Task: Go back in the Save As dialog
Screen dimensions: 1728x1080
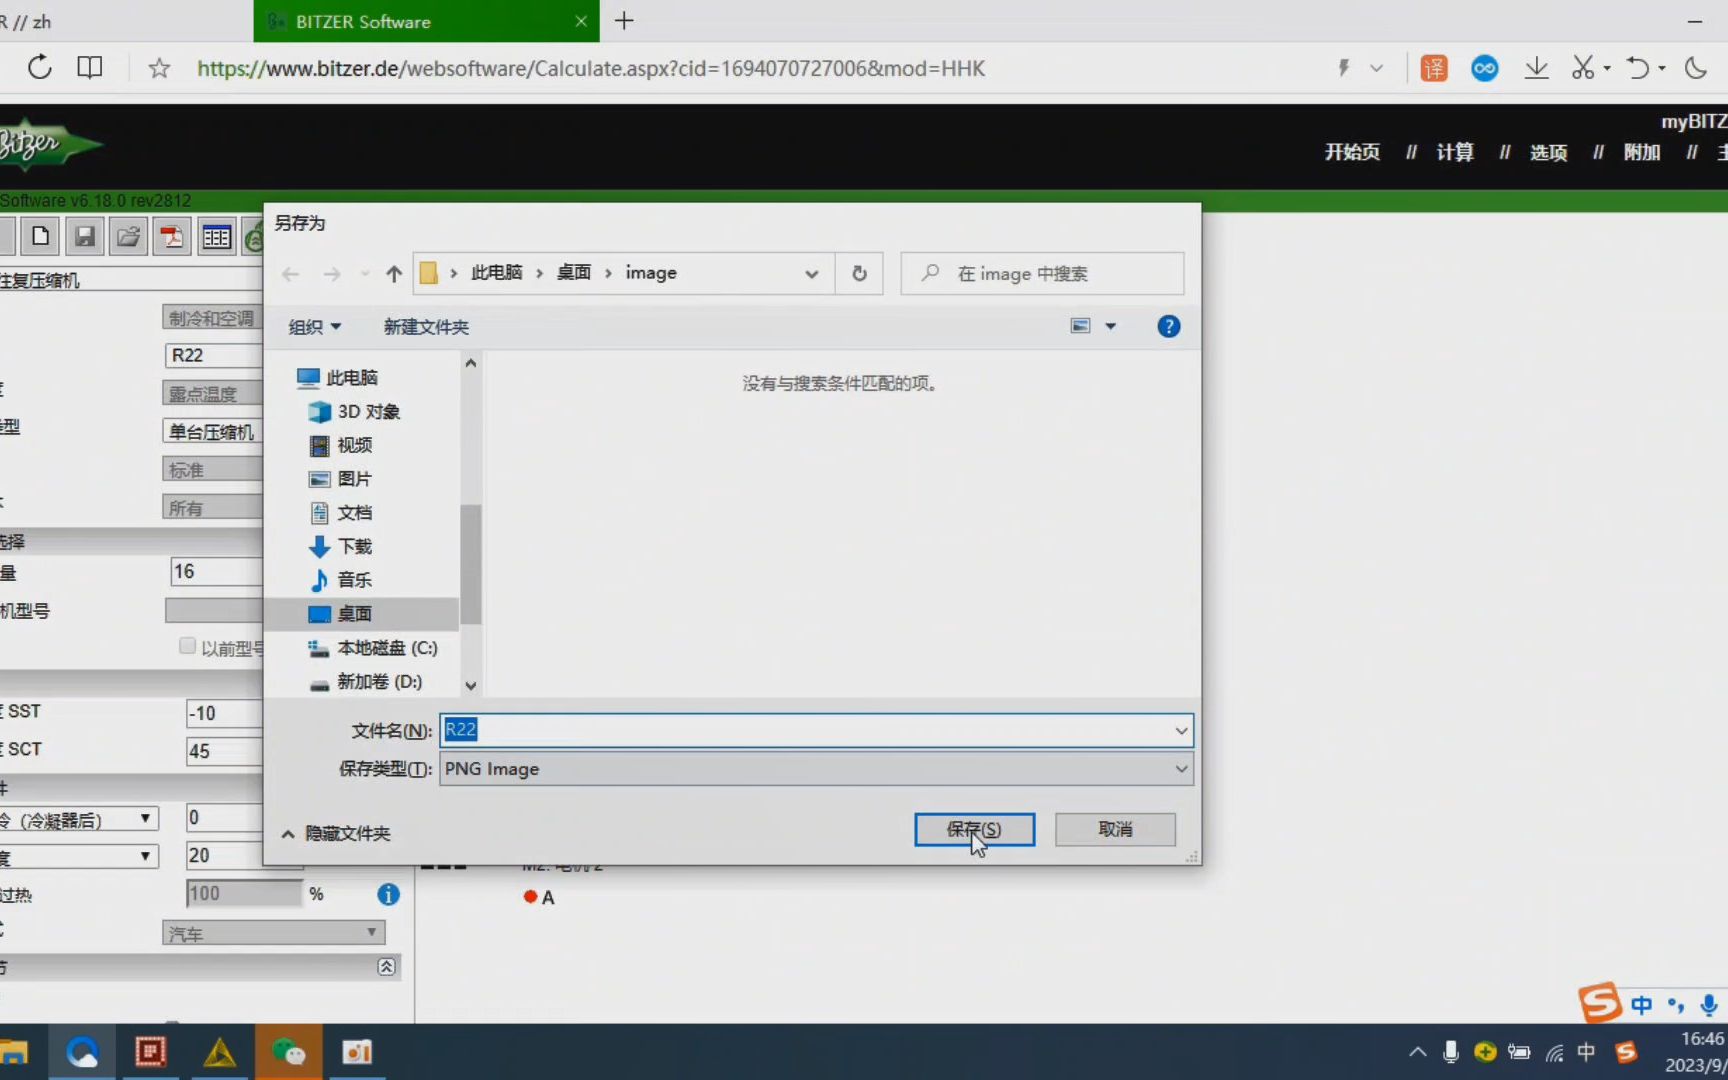Action: (291, 274)
